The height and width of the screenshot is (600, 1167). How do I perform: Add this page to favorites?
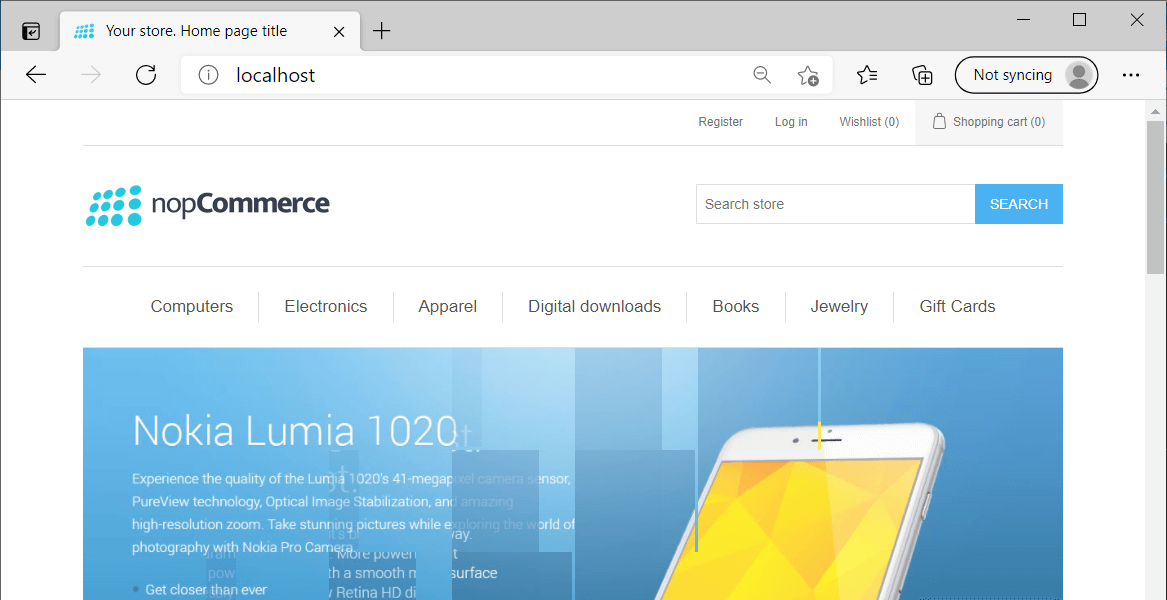pyautogui.click(x=808, y=75)
